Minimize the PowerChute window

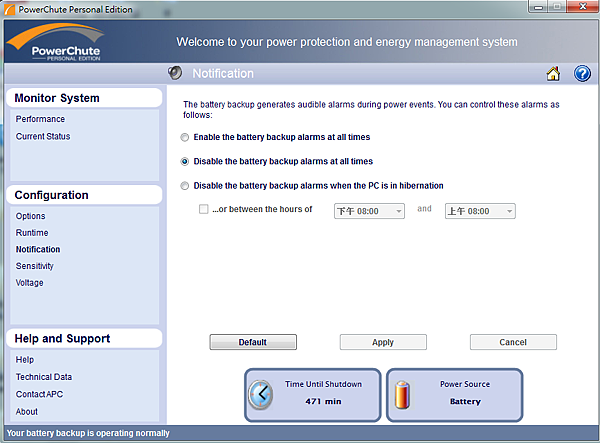coord(538,7)
